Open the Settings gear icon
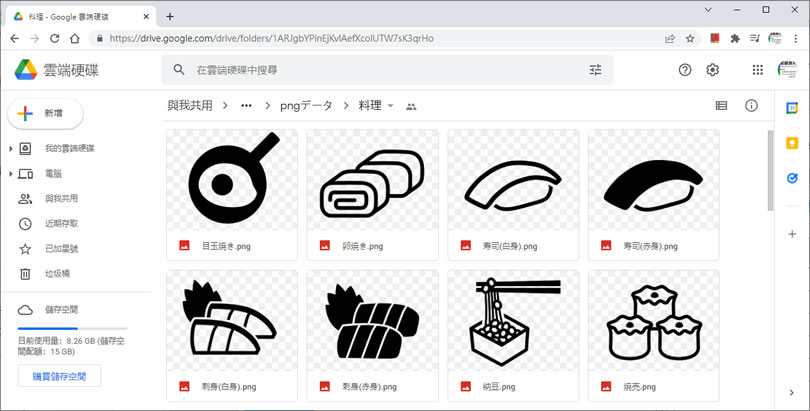The image size is (810, 411). [x=713, y=70]
